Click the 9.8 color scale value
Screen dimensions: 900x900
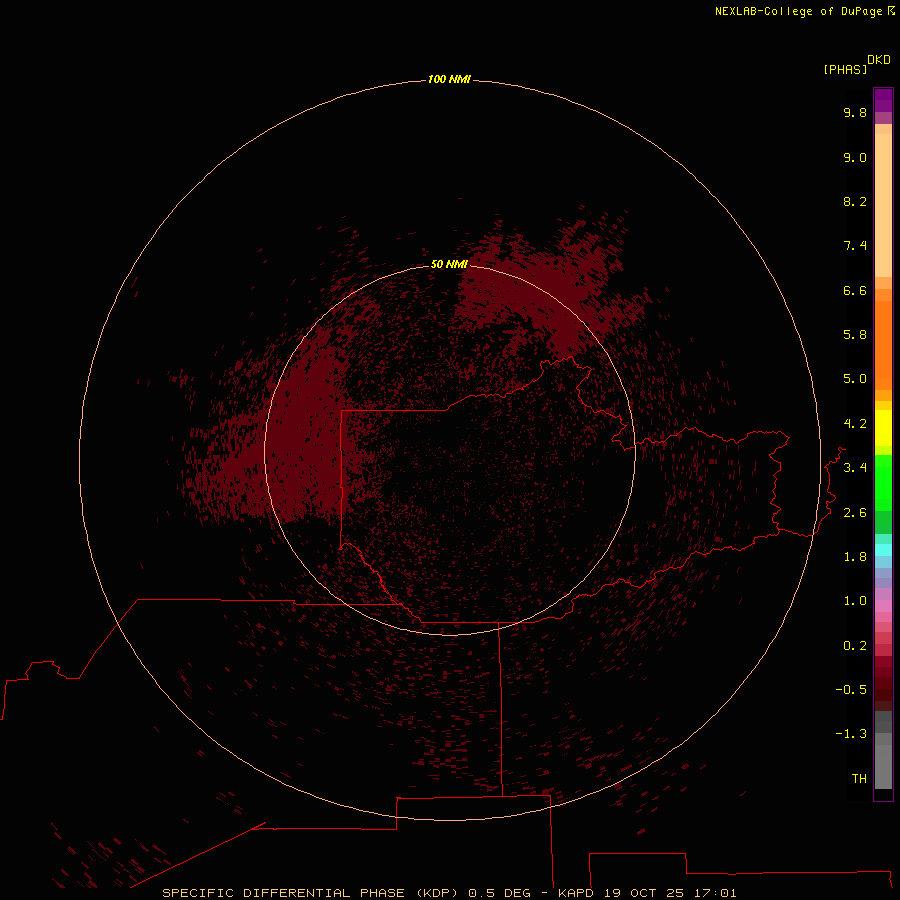pyautogui.click(x=855, y=112)
